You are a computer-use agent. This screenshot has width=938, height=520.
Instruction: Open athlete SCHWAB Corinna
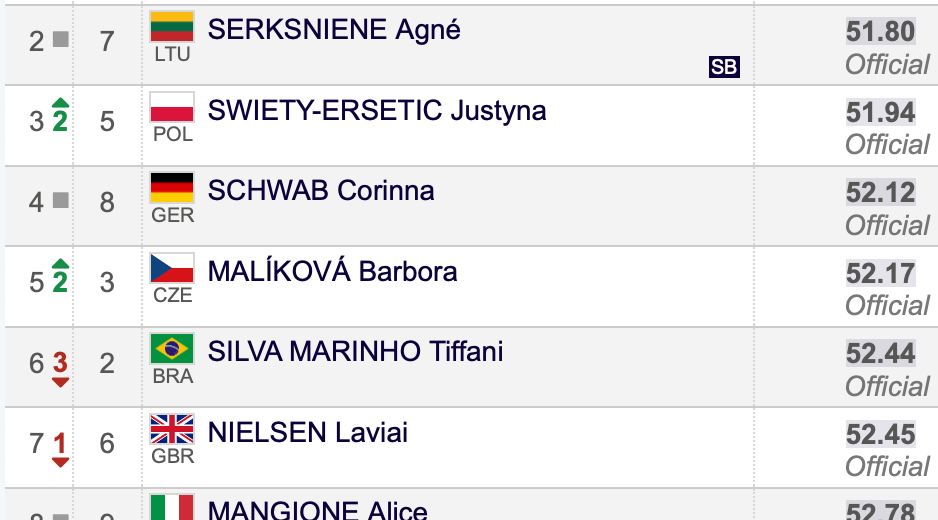point(321,191)
